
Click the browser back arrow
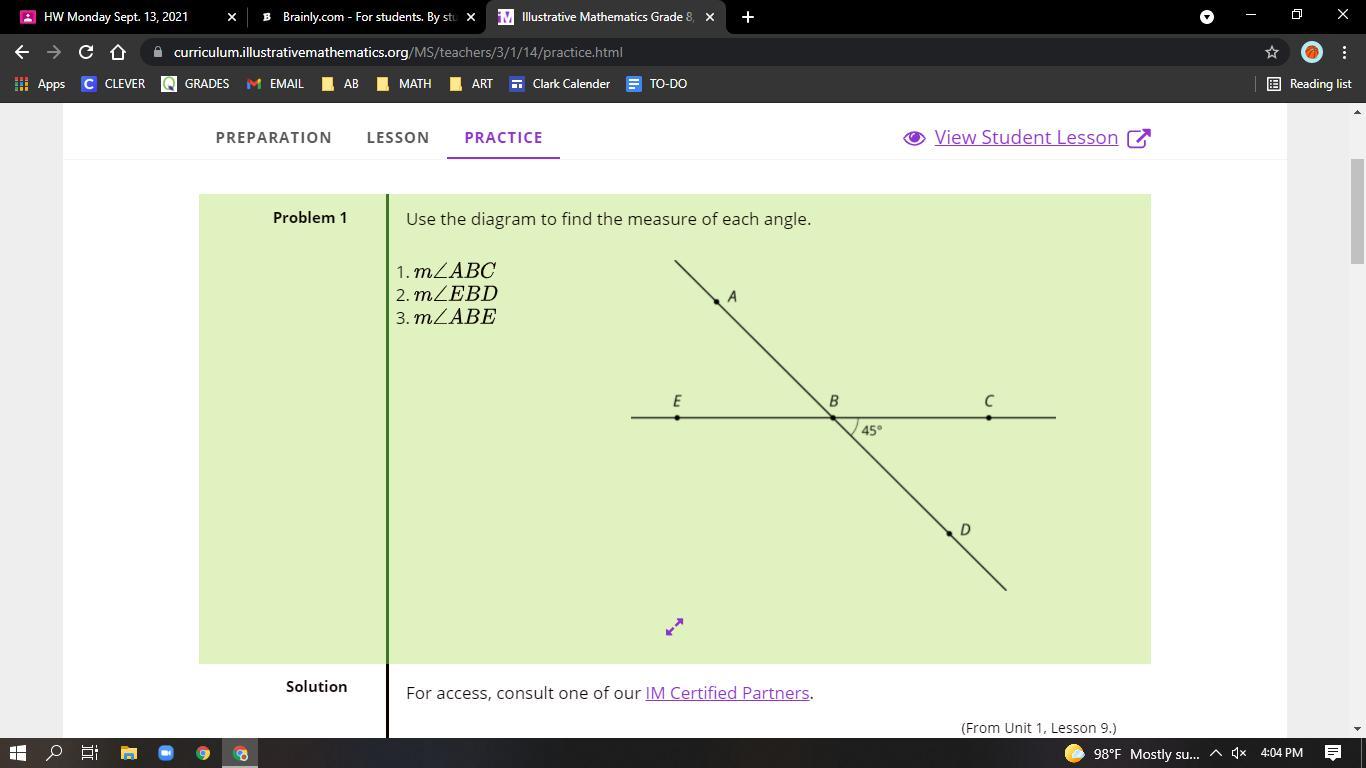pos(22,52)
